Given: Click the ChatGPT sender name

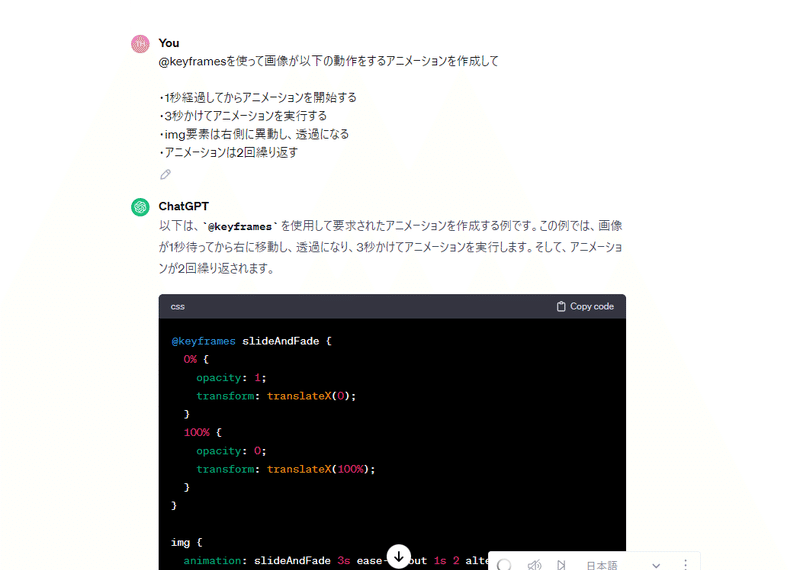Looking at the screenshot, I should tap(184, 206).
